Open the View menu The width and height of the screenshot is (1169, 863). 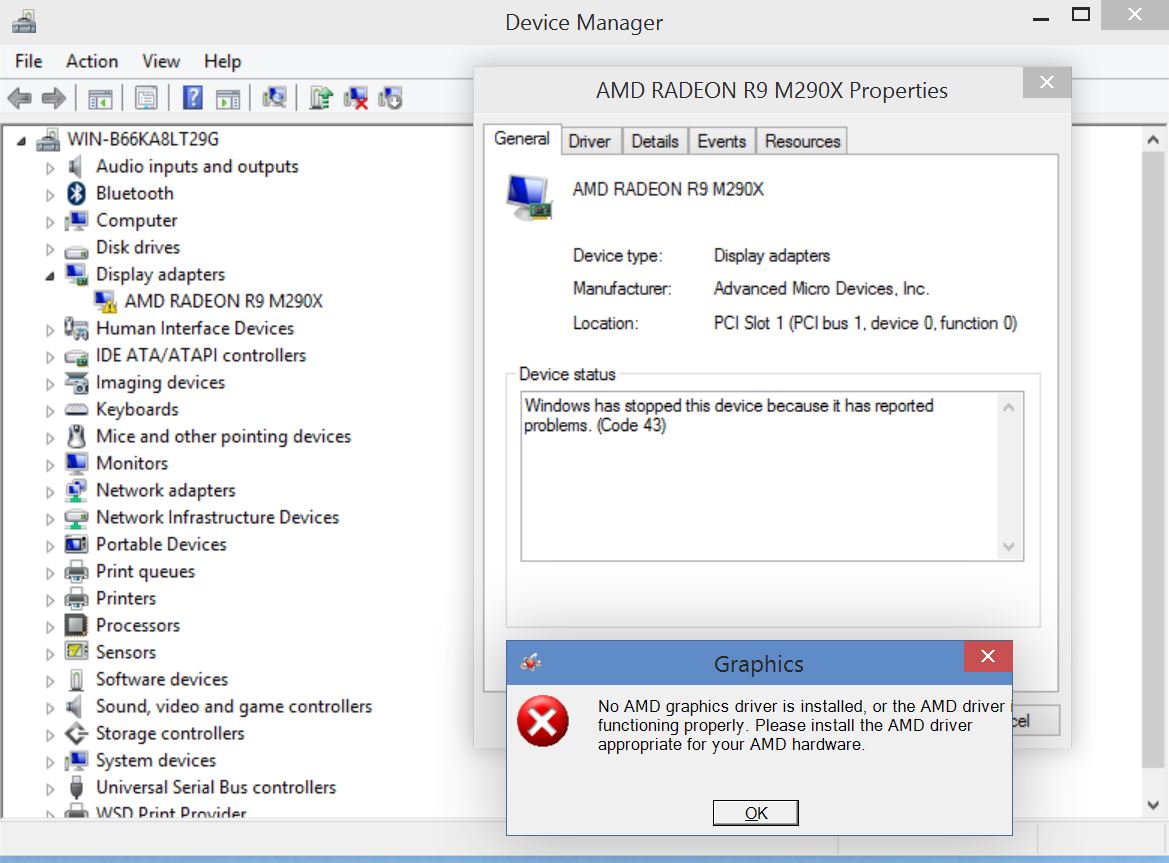(161, 61)
